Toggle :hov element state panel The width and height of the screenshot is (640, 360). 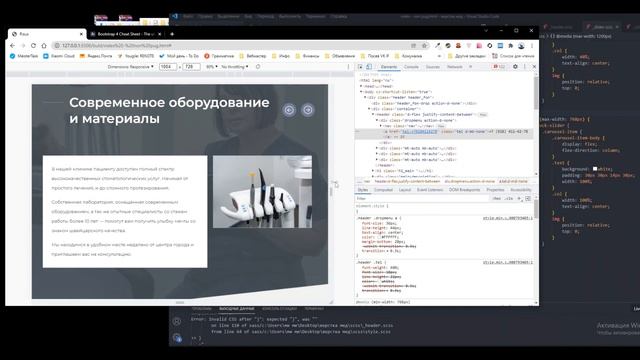(x=497, y=198)
